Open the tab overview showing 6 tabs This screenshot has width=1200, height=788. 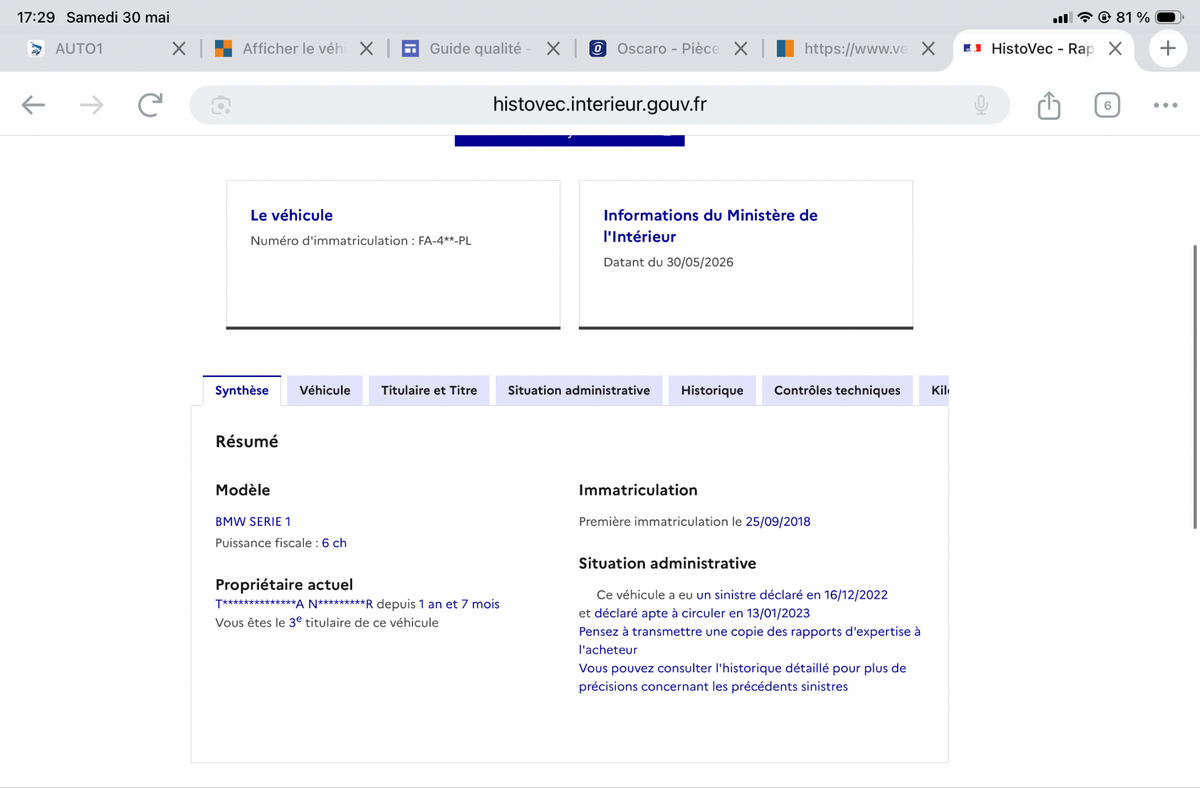point(1107,105)
